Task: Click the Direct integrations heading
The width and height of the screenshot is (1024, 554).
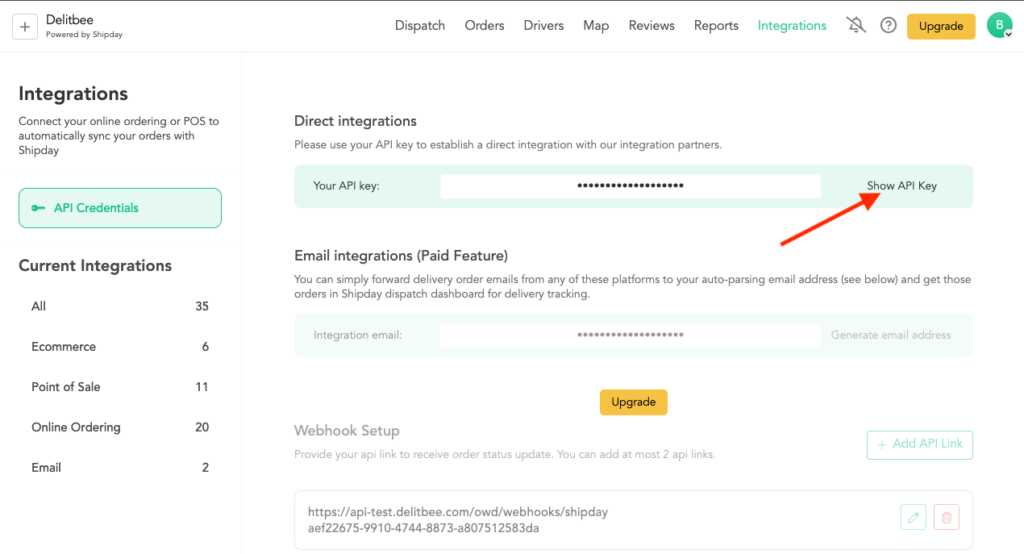Action: pyautogui.click(x=355, y=121)
